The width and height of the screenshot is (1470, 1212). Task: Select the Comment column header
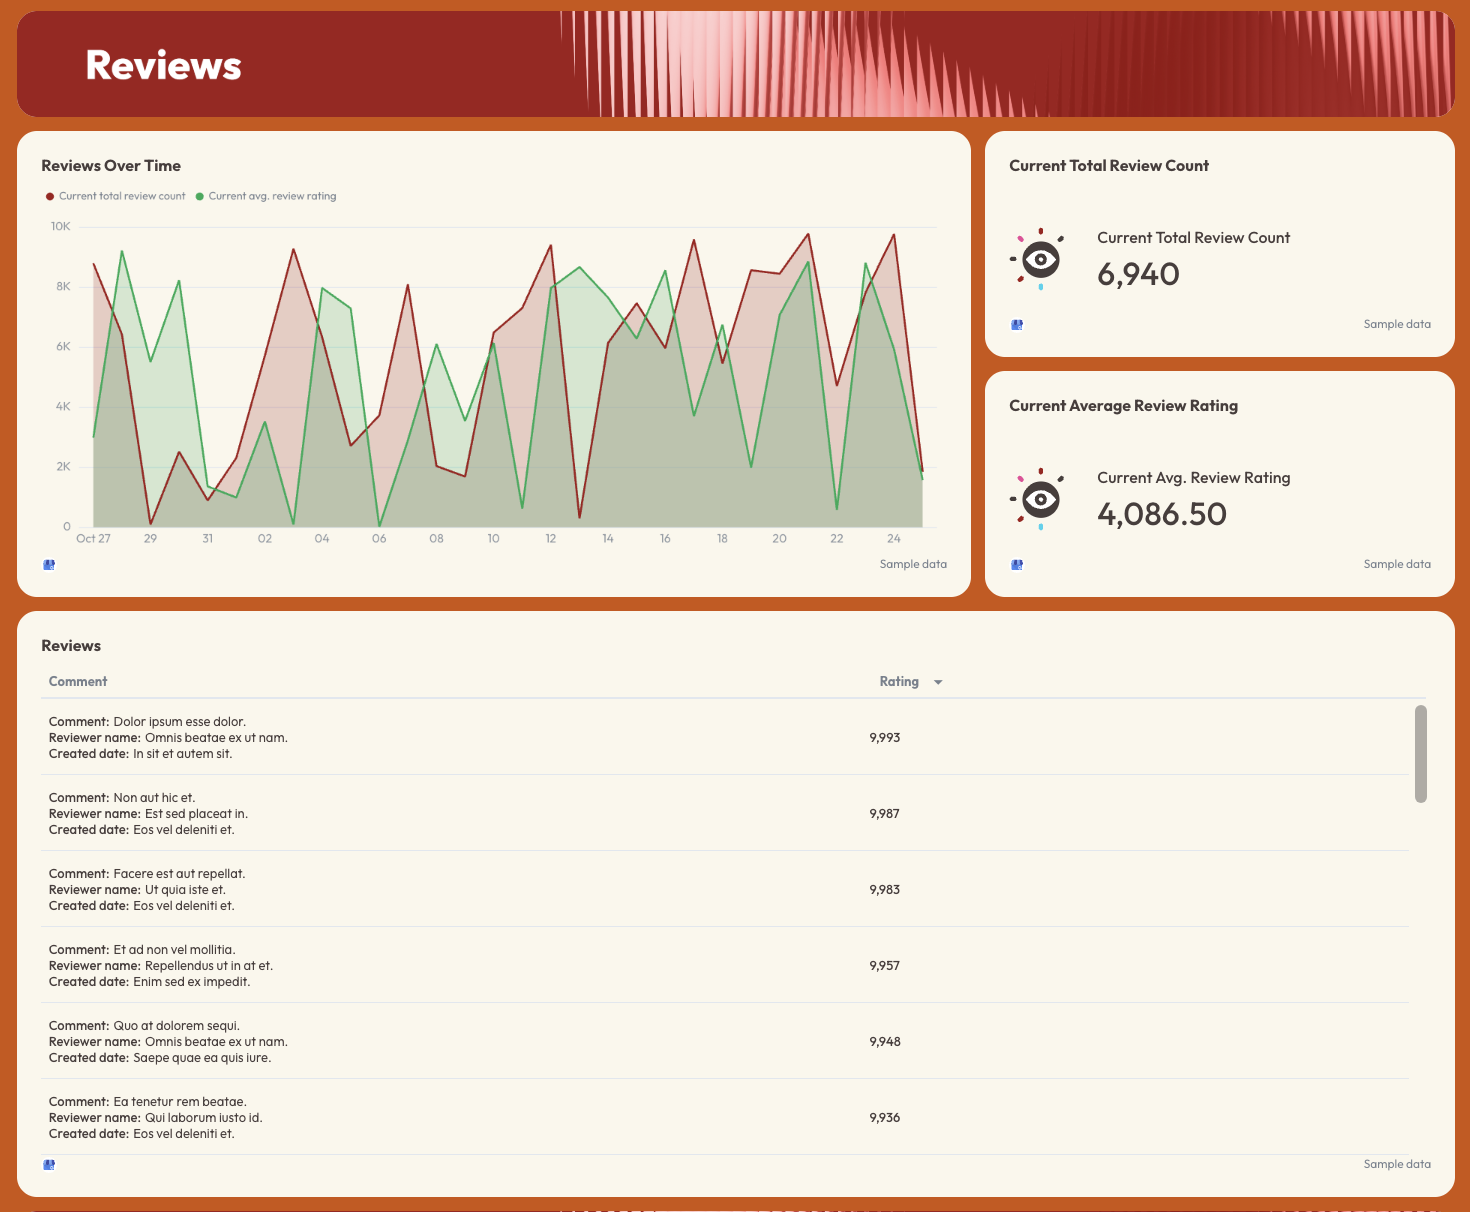tap(77, 681)
